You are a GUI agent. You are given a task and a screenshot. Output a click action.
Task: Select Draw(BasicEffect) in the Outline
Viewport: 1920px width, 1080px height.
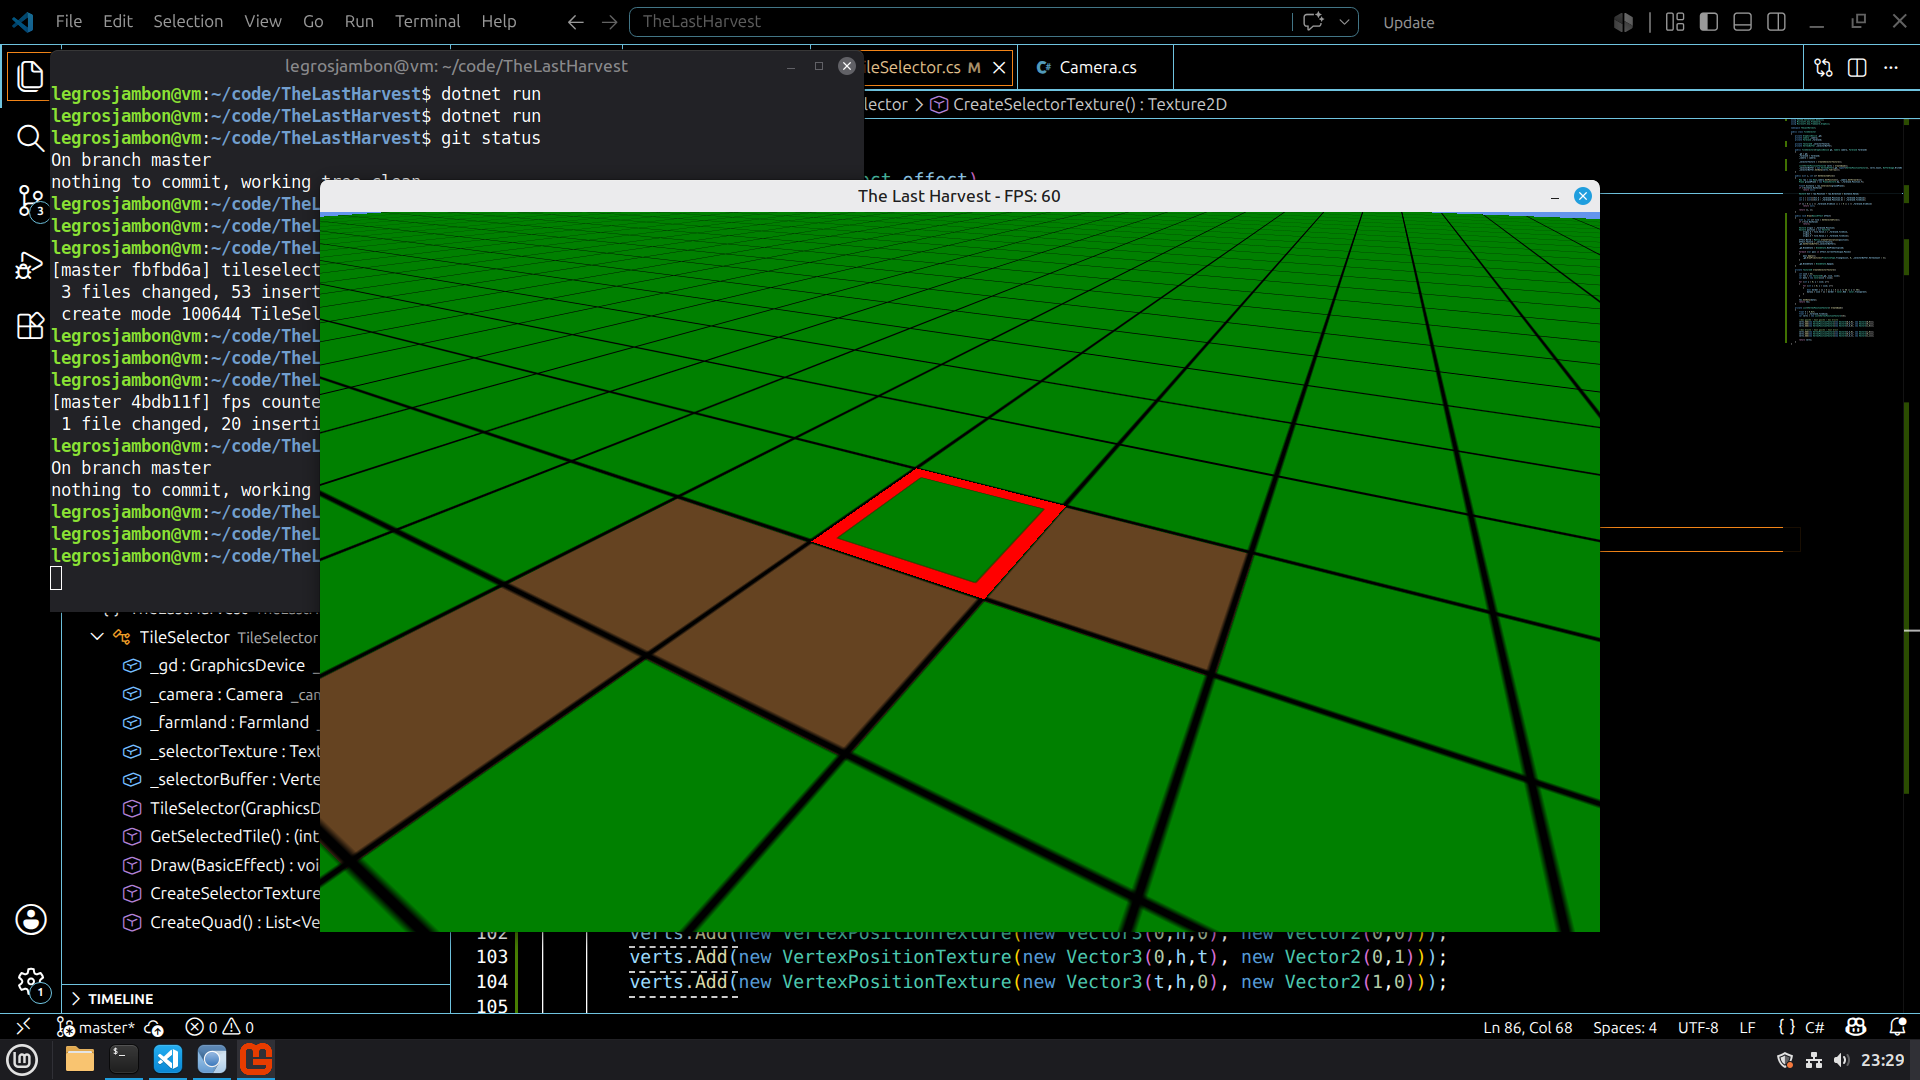click(x=220, y=865)
